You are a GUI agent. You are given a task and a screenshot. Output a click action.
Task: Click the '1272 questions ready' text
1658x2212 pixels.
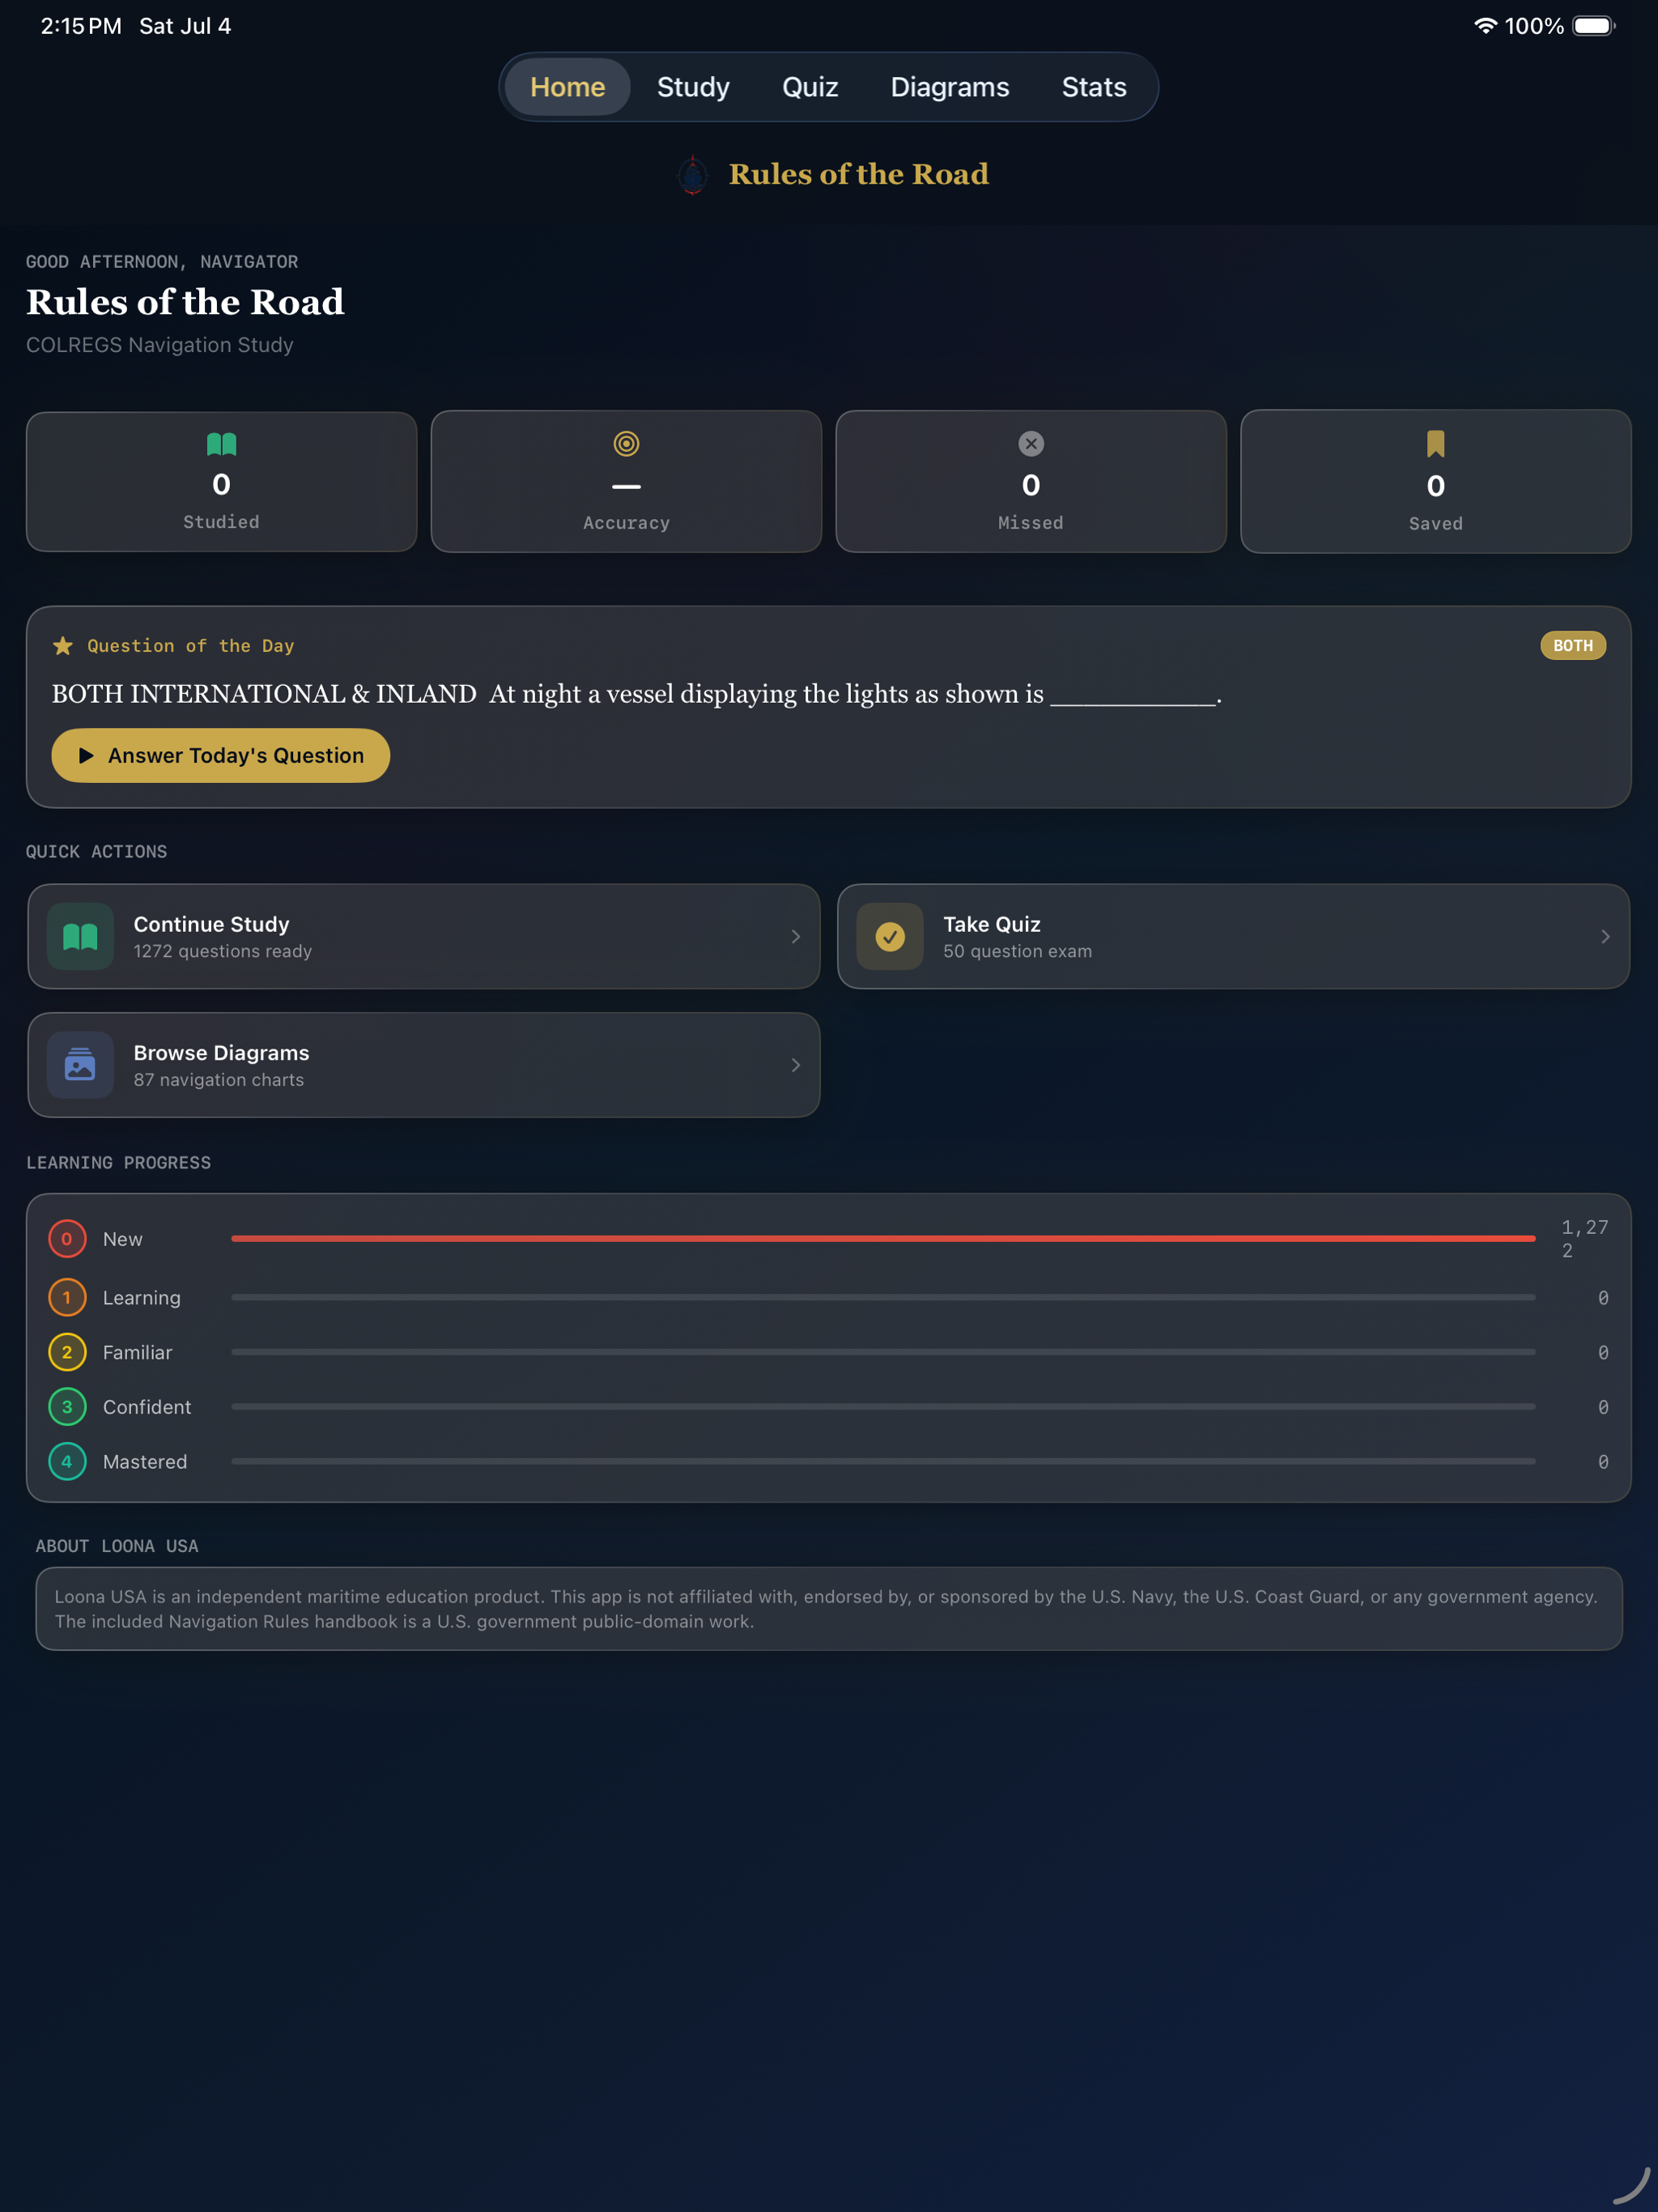[223, 952]
